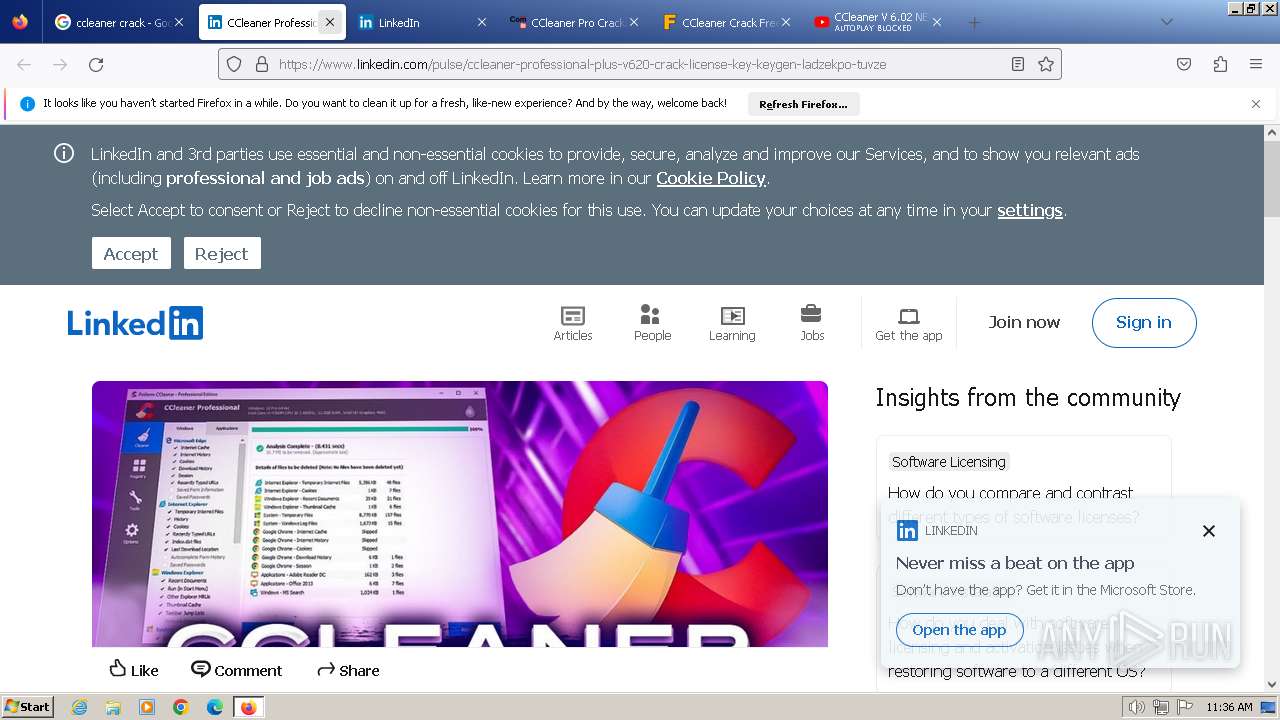Dismiss the Firefox refresh notification bar

[1256, 104]
